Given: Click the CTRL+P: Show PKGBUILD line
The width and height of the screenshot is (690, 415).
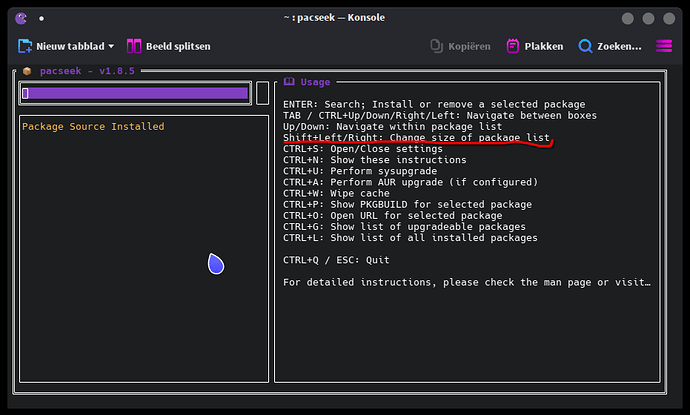Looking at the screenshot, I should pos(407,204).
